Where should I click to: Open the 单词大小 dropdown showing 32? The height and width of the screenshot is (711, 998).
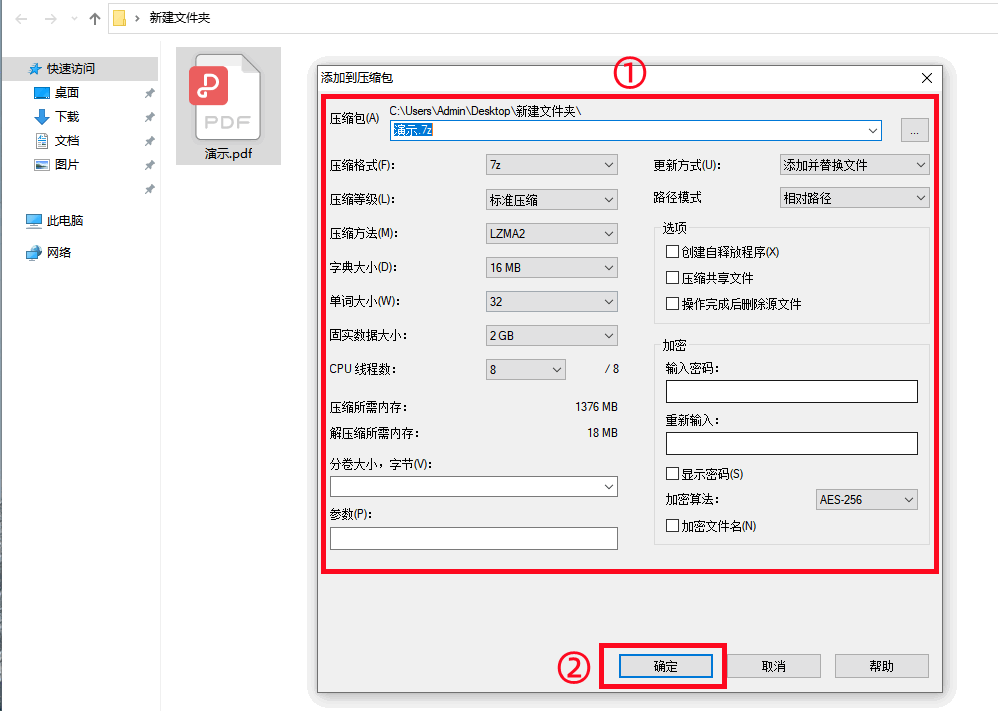coord(551,302)
